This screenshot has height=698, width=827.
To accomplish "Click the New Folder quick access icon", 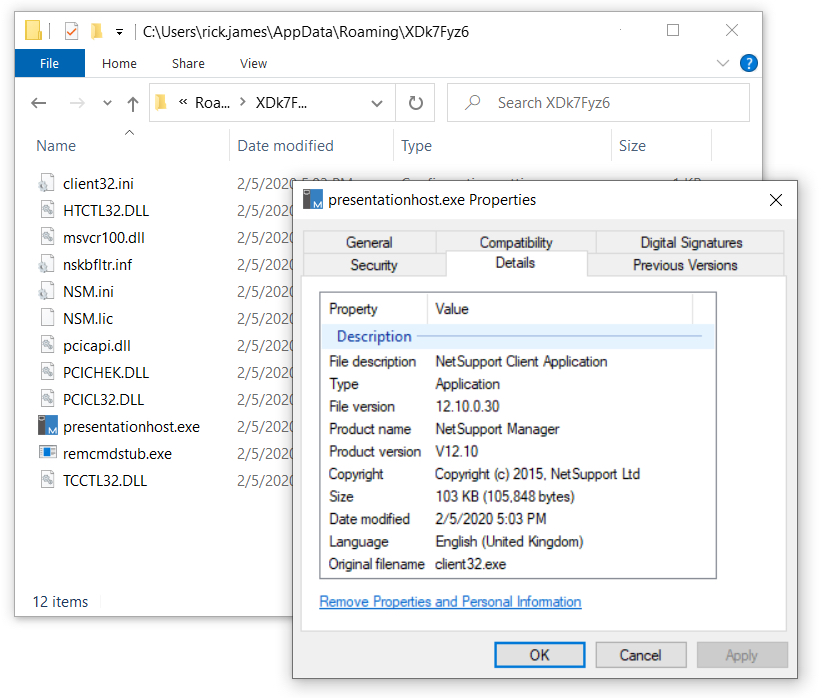I will tap(96, 31).
